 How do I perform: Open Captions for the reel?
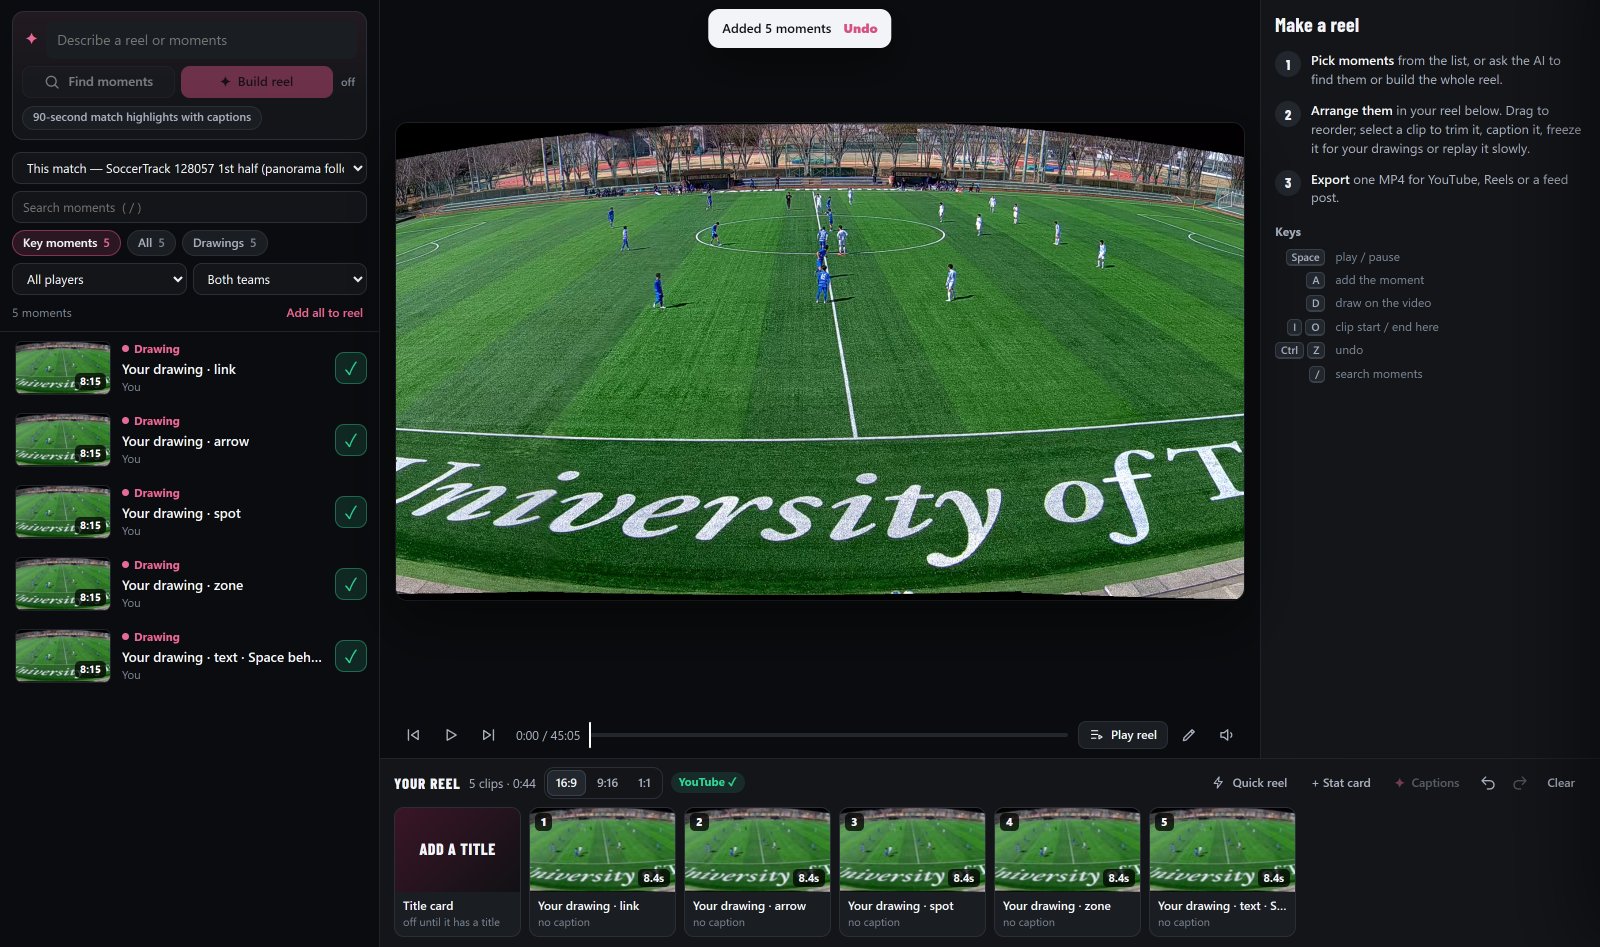pyautogui.click(x=1427, y=783)
